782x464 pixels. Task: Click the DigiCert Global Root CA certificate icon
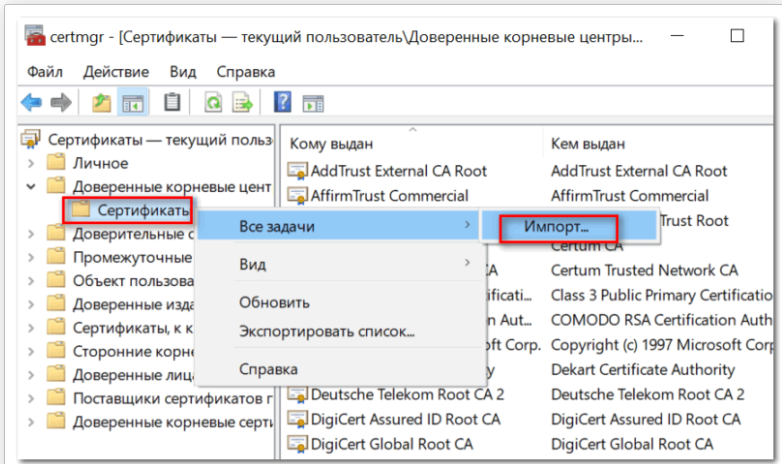(297, 444)
